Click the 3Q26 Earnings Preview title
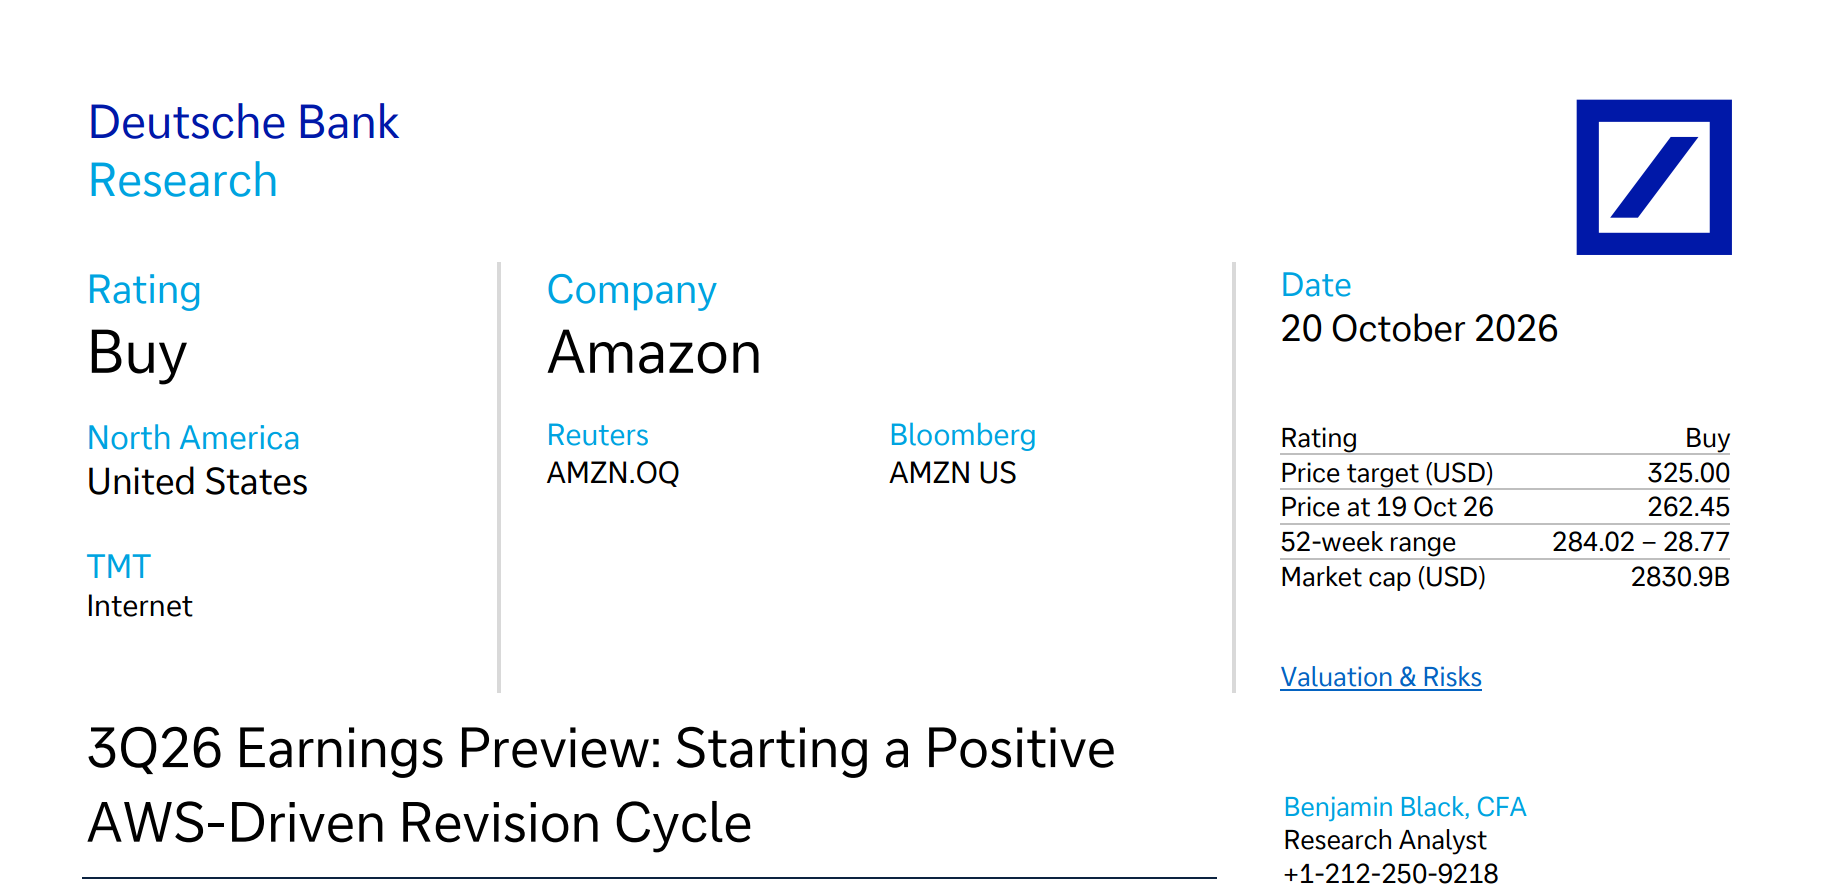 click(601, 786)
